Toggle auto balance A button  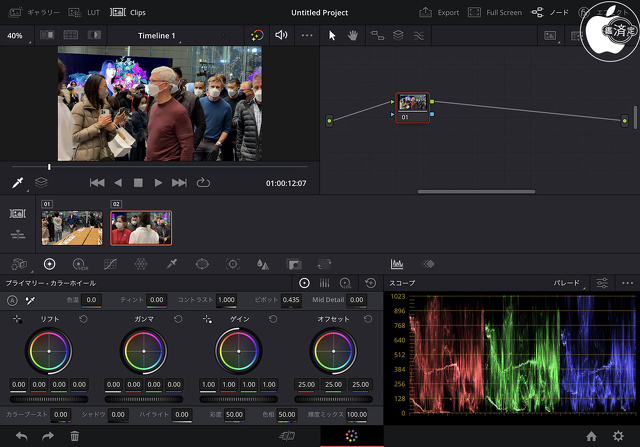12,300
